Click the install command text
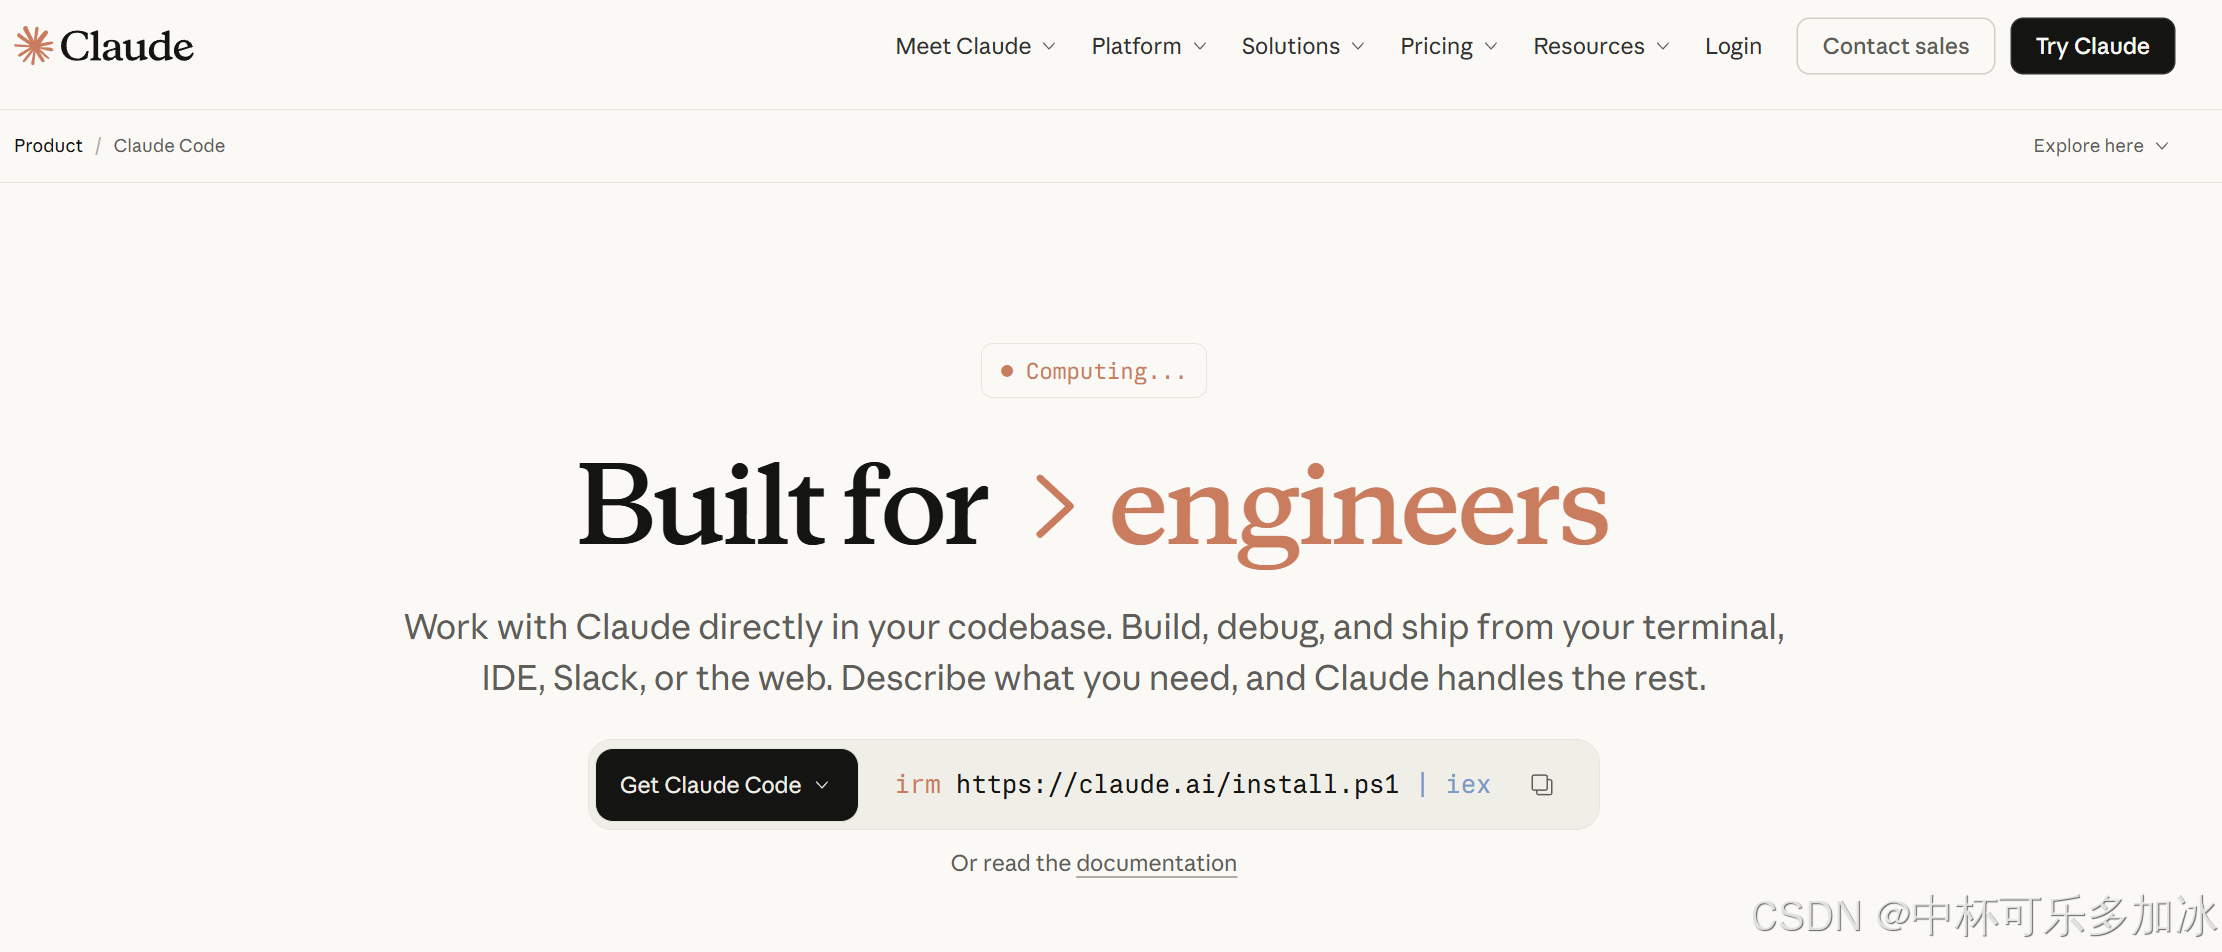The height and width of the screenshot is (952, 2222). pos(1192,785)
